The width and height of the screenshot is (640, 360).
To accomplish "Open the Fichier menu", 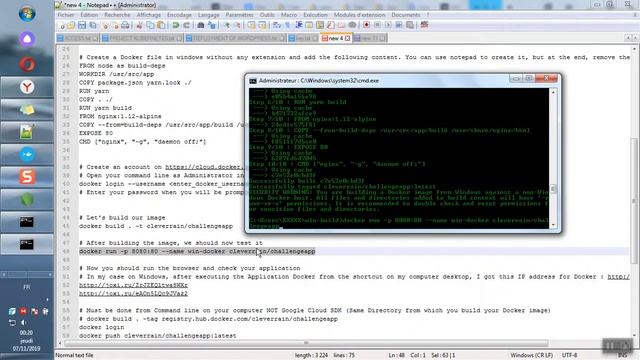I will point(66,15).
